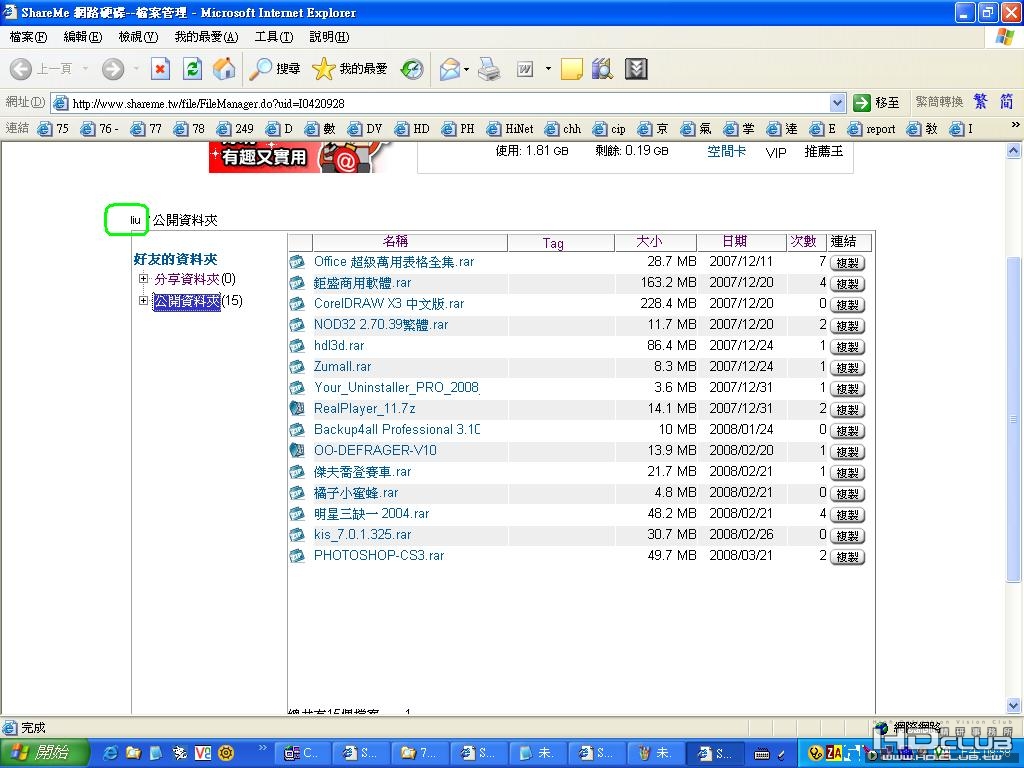Screen dimensions: 1024x768
Task: Open 編輯(E) menu
Action: click(x=83, y=37)
